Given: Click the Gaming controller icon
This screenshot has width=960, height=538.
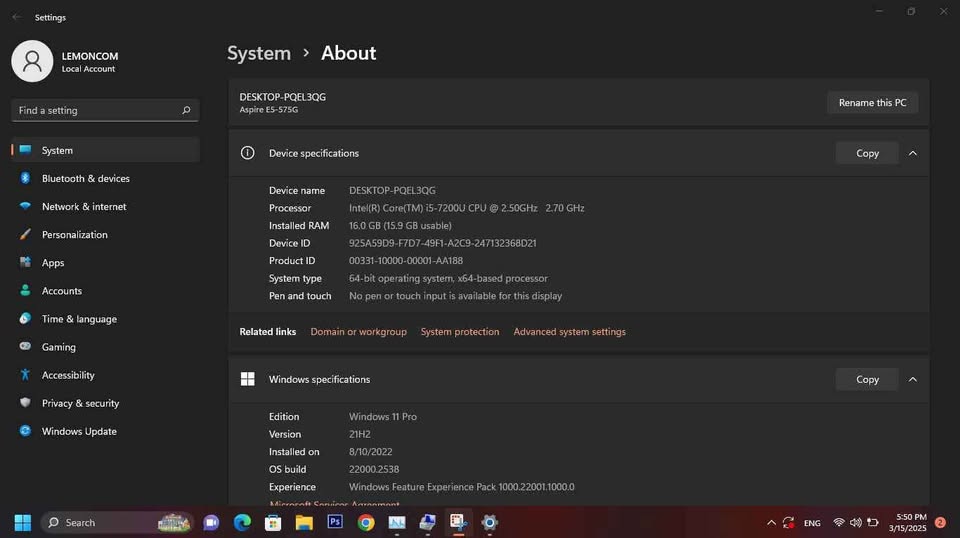Looking at the screenshot, I should 25,346.
